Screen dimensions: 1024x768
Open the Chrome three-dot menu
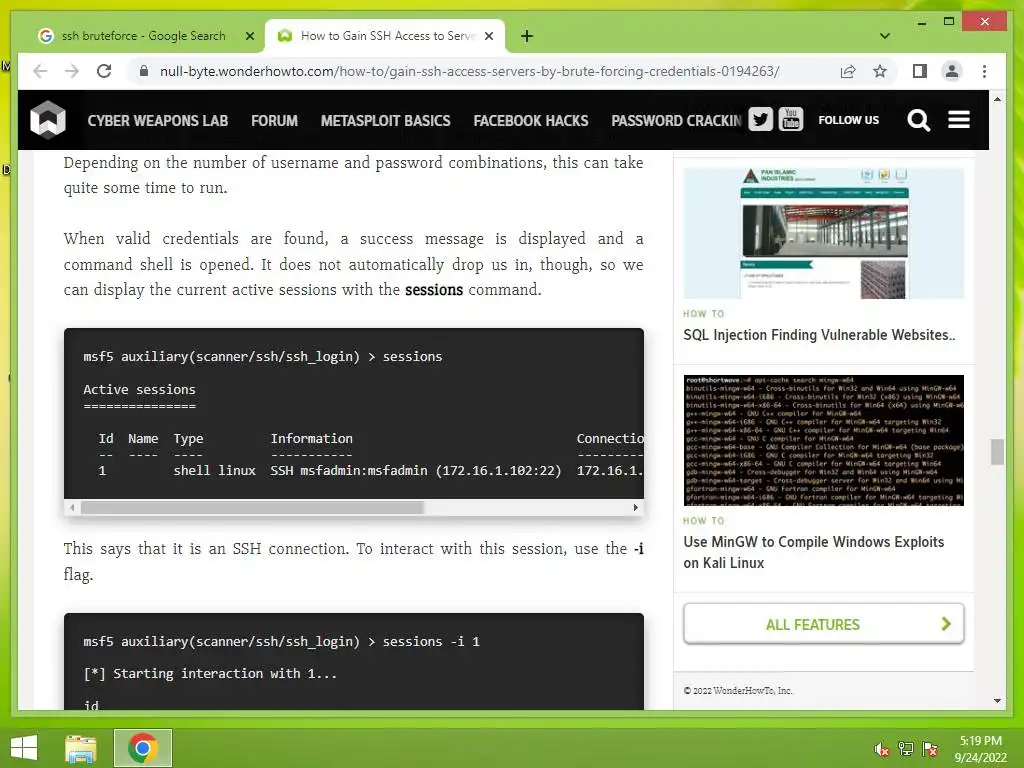(x=984, y=71)
